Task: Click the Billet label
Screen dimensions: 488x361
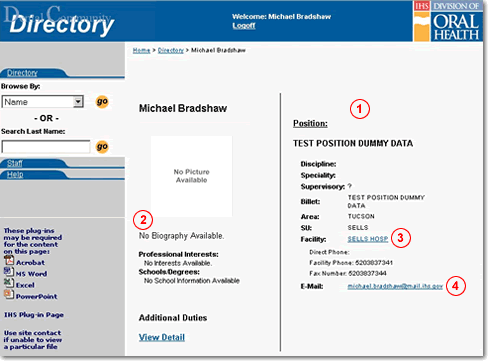Action: click(310, 202)
